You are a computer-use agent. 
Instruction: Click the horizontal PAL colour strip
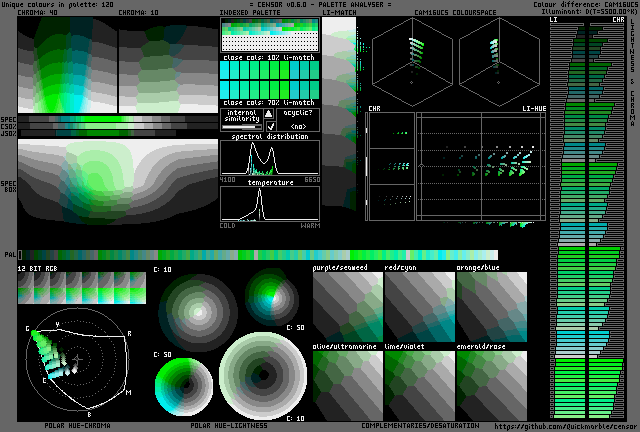[258, 255]
